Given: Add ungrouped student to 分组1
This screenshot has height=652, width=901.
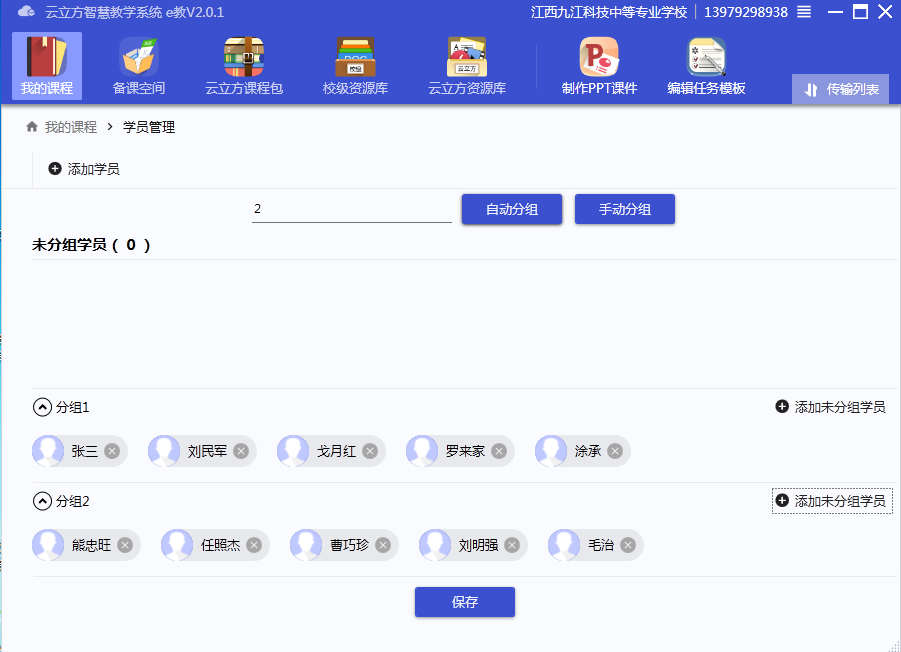Looking at the screenshot, I should 830,407.
